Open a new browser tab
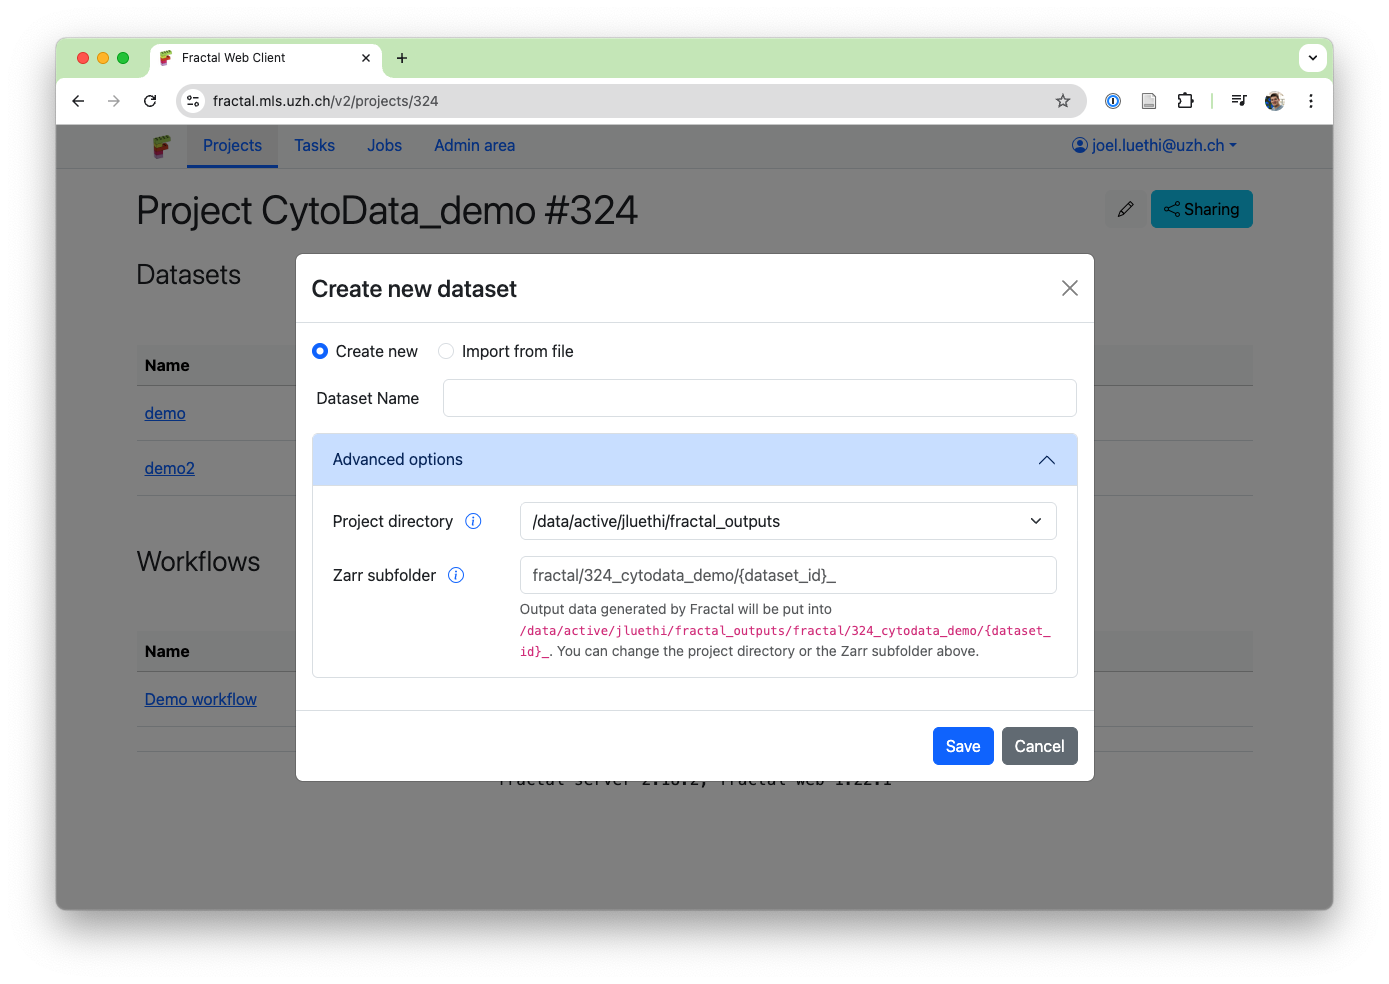 402,58
